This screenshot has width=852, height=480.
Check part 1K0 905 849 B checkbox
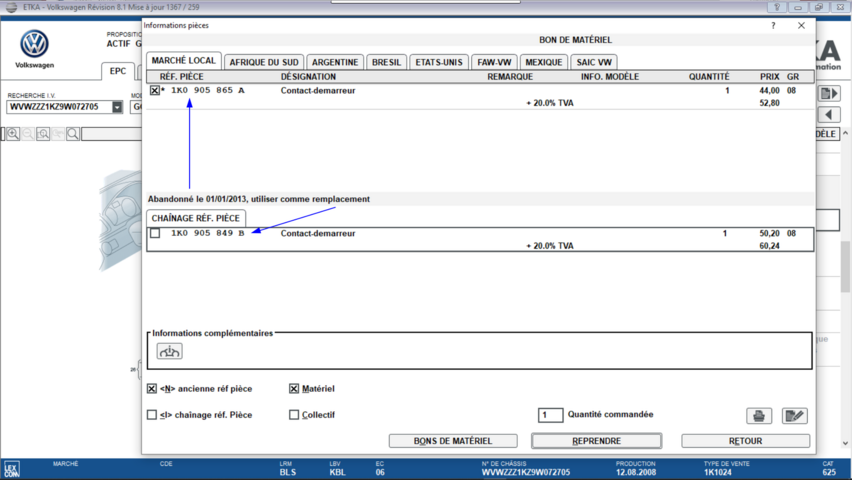(155, 233)
